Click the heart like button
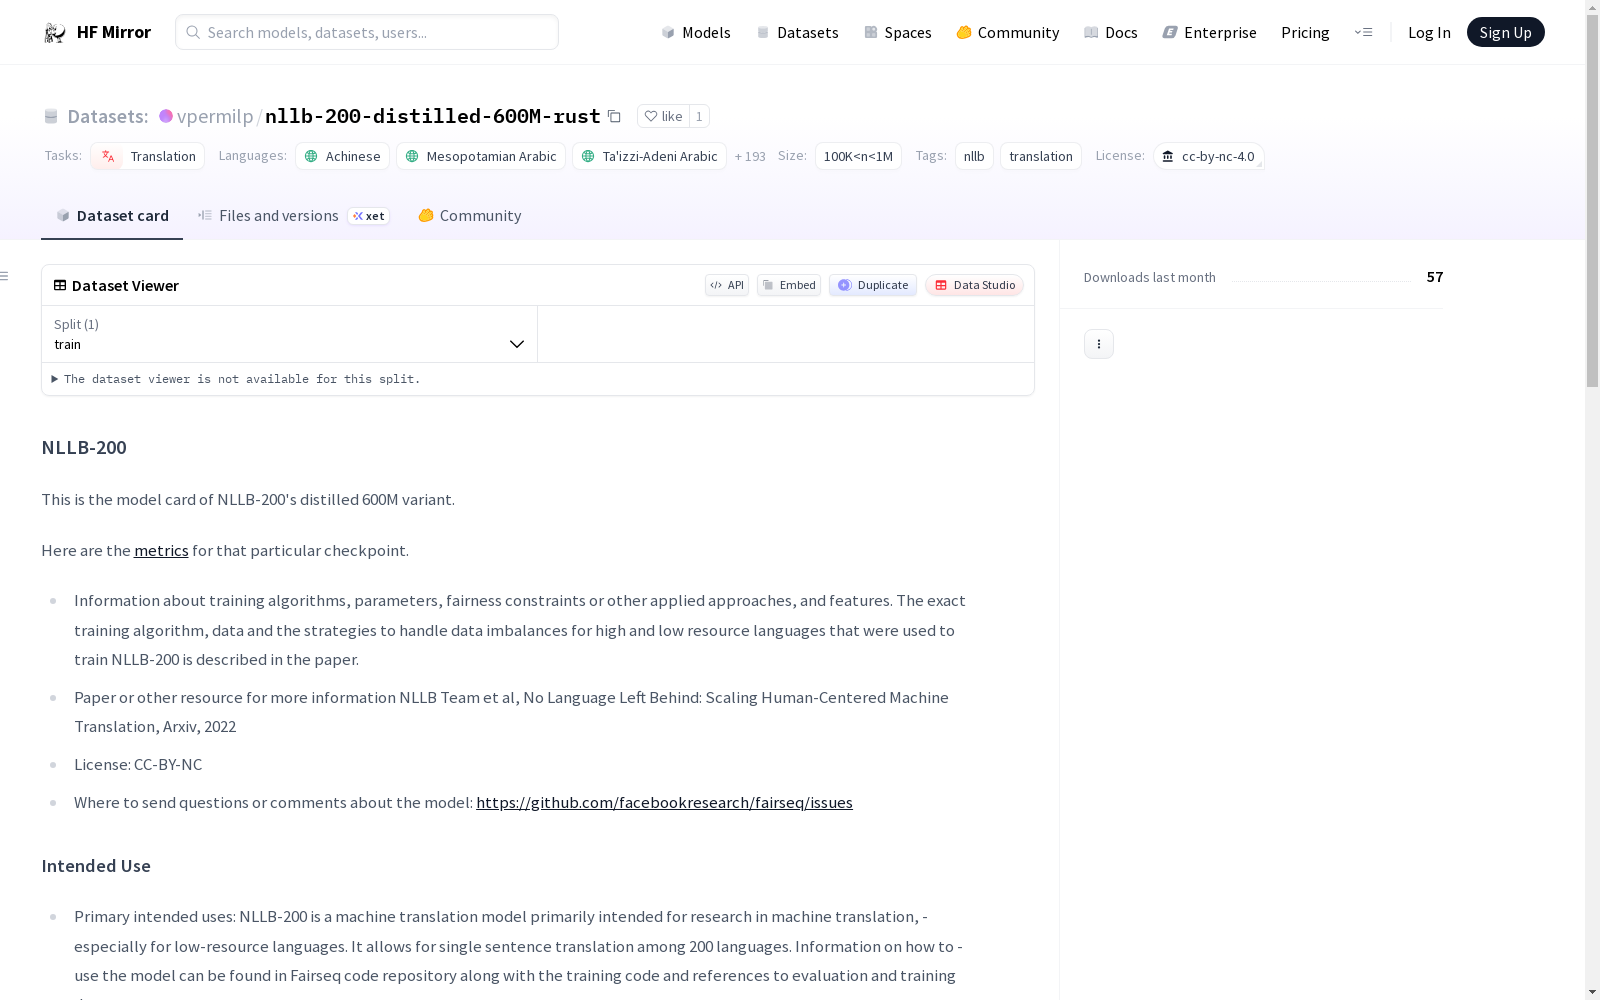The width and height of the screenshot is (1600, 1000). (663, 116)
